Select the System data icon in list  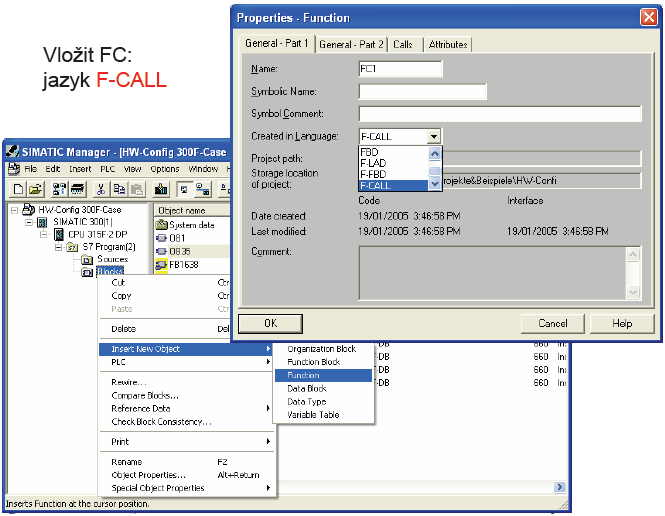pos(162,225)
